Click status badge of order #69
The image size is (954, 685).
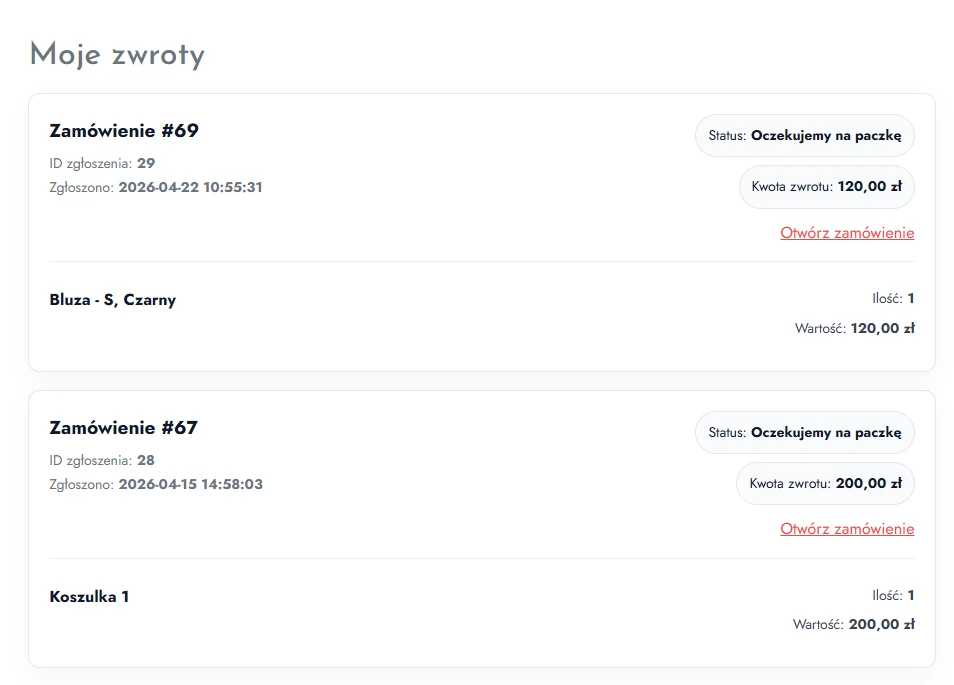point(804,136)
